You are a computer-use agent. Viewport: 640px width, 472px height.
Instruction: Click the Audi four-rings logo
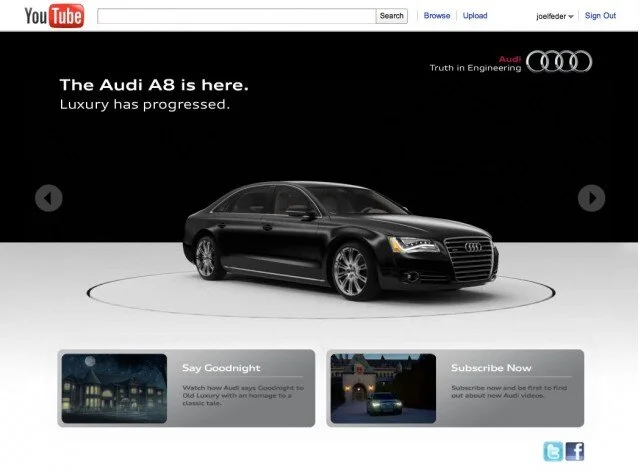coord(559,61)
